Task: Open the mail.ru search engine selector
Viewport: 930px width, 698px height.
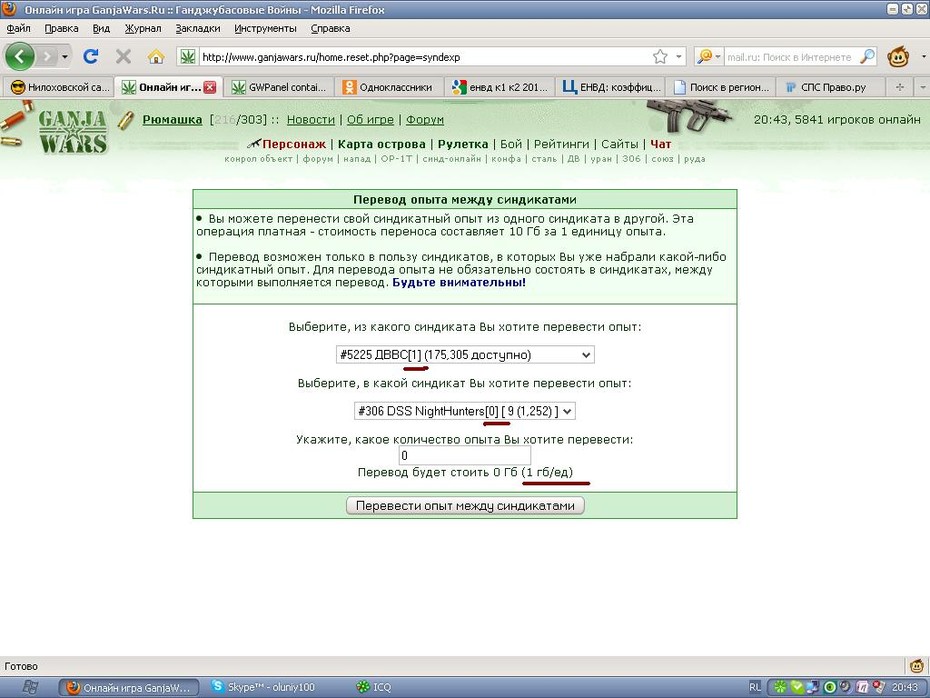Action: pos(709,57)
